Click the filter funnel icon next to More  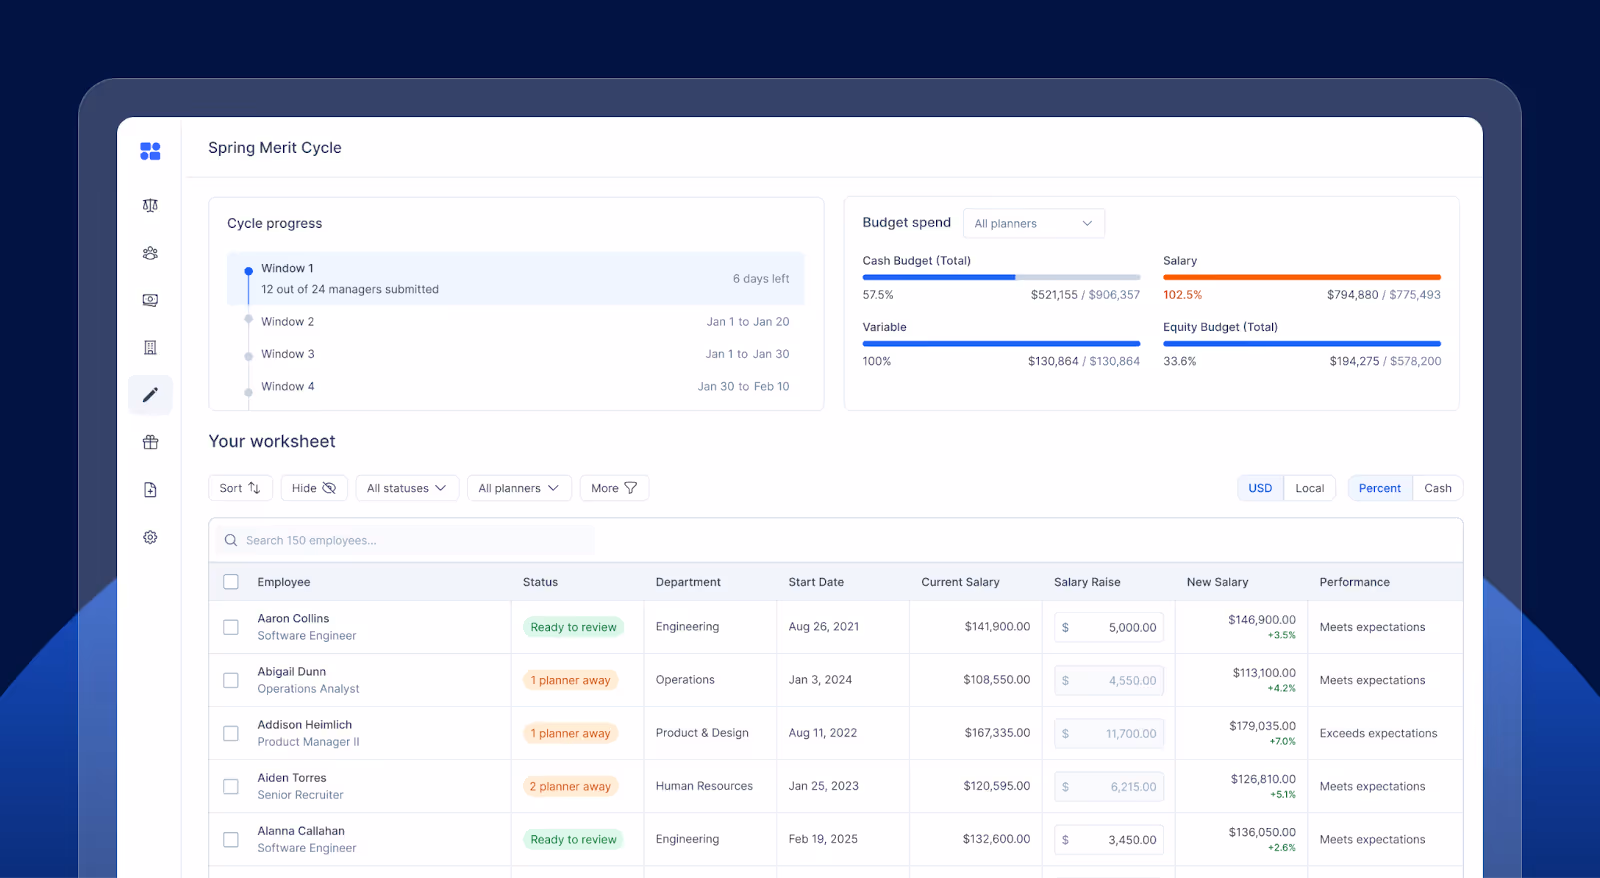[x=631, y=488]
